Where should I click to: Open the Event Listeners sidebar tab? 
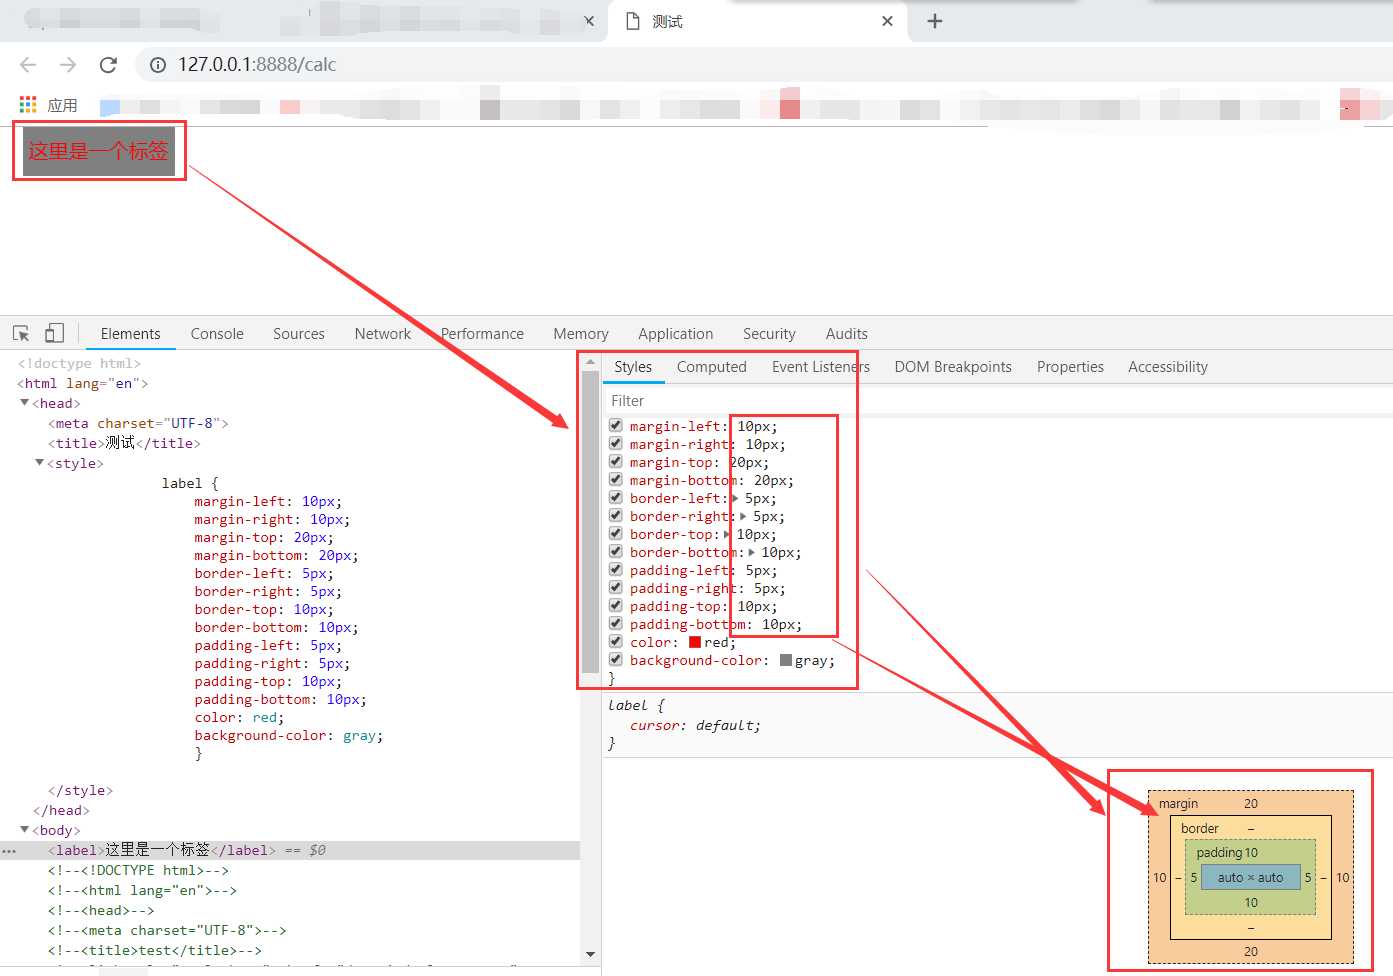(821, 367)
